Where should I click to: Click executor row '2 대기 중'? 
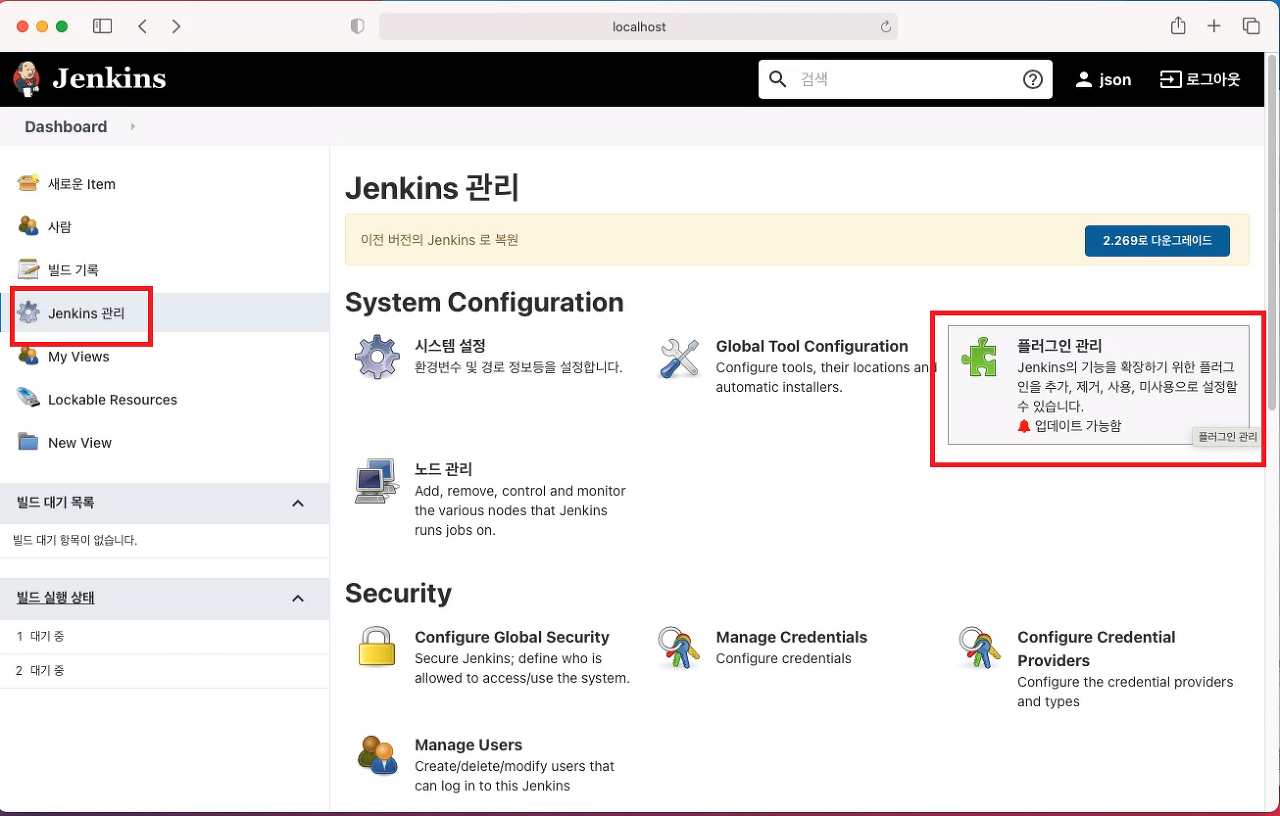pyautogui.click(x=165, y=670)
